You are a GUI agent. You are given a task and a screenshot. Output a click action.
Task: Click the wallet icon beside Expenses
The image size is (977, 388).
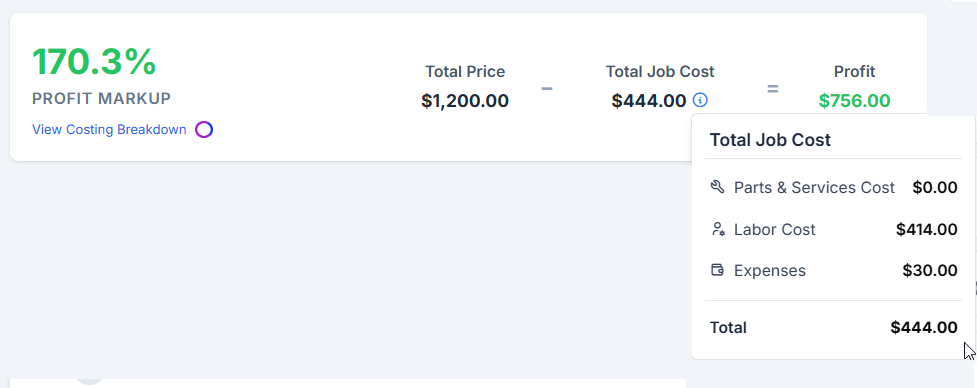[717, 270]
